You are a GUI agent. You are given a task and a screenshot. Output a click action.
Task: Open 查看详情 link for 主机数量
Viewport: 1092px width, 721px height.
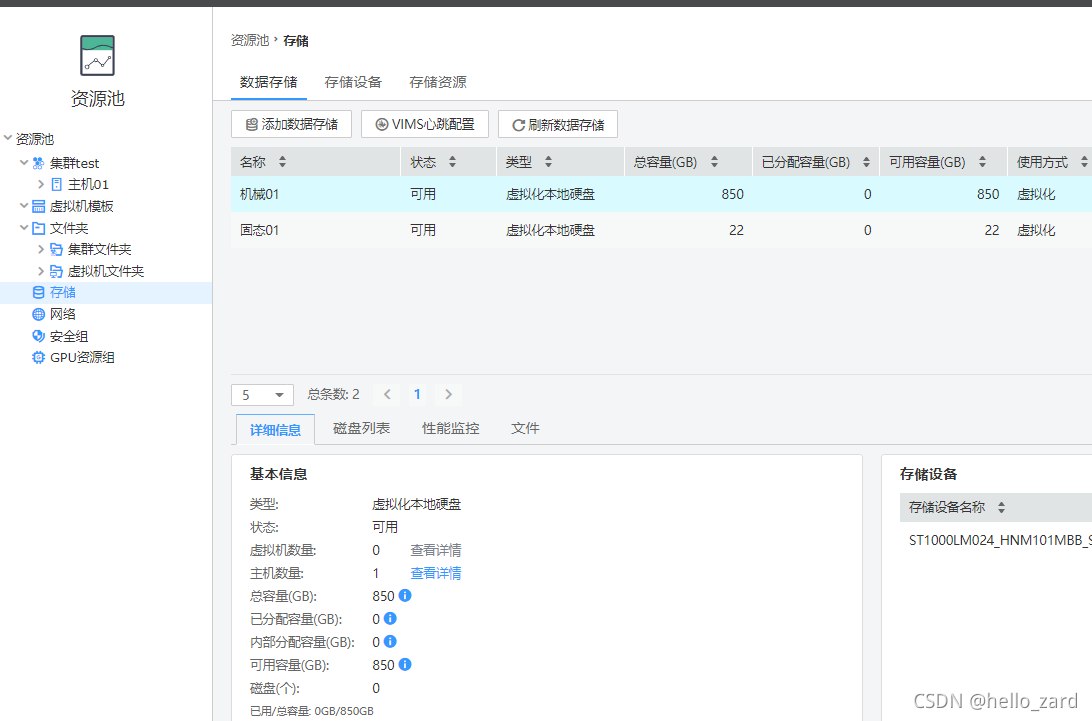coord(436,573)
